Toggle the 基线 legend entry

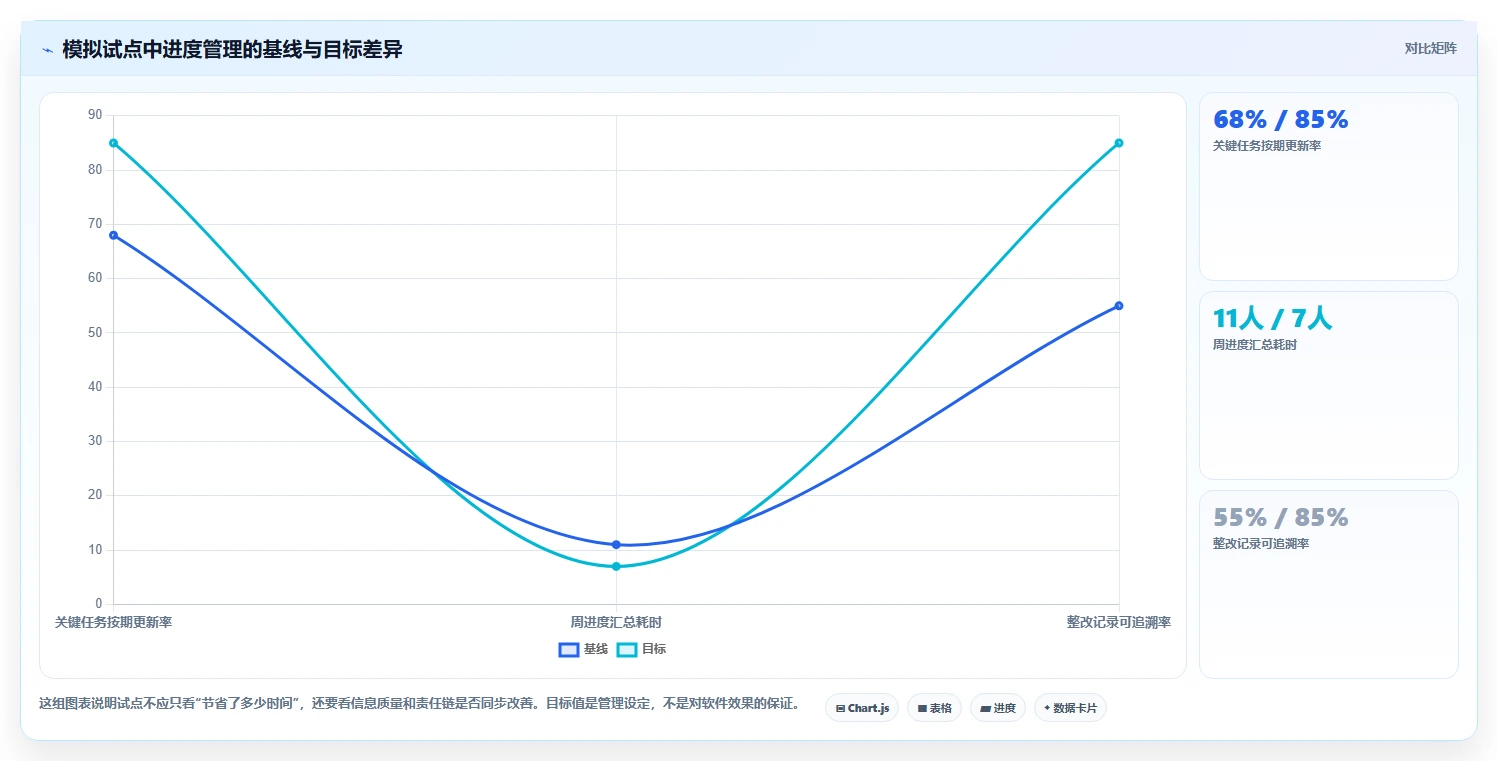point(584,649)
